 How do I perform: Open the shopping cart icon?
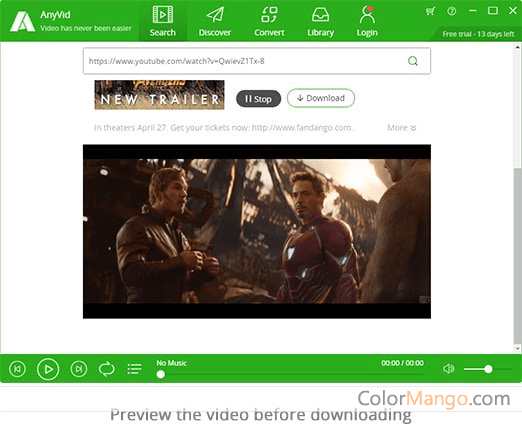430,11
